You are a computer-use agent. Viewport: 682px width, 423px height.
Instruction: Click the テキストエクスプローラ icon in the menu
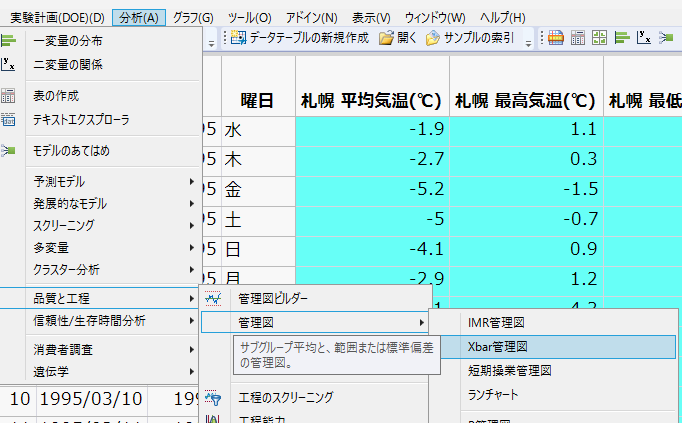[x=8, y=120]
